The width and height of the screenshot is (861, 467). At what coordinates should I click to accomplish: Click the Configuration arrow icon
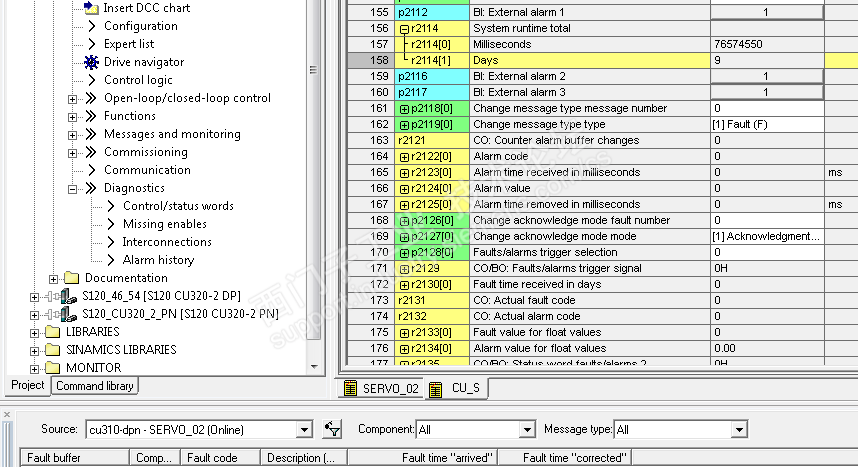click(x=92, y=26)
